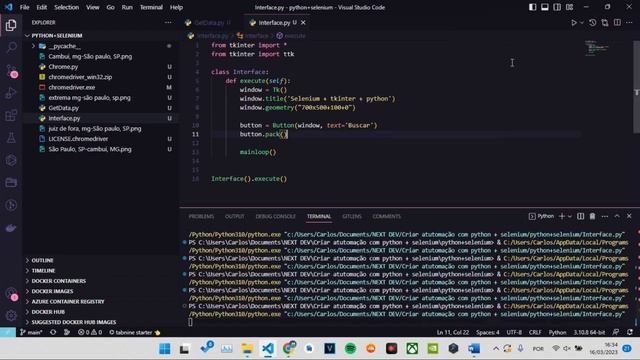Click the code minimap preview

(596, 48)
